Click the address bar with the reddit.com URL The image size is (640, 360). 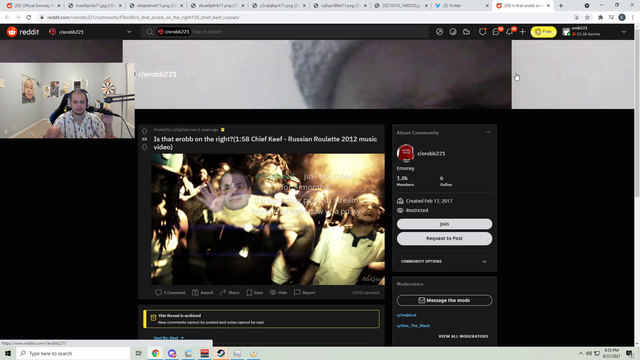coord(302,18)
